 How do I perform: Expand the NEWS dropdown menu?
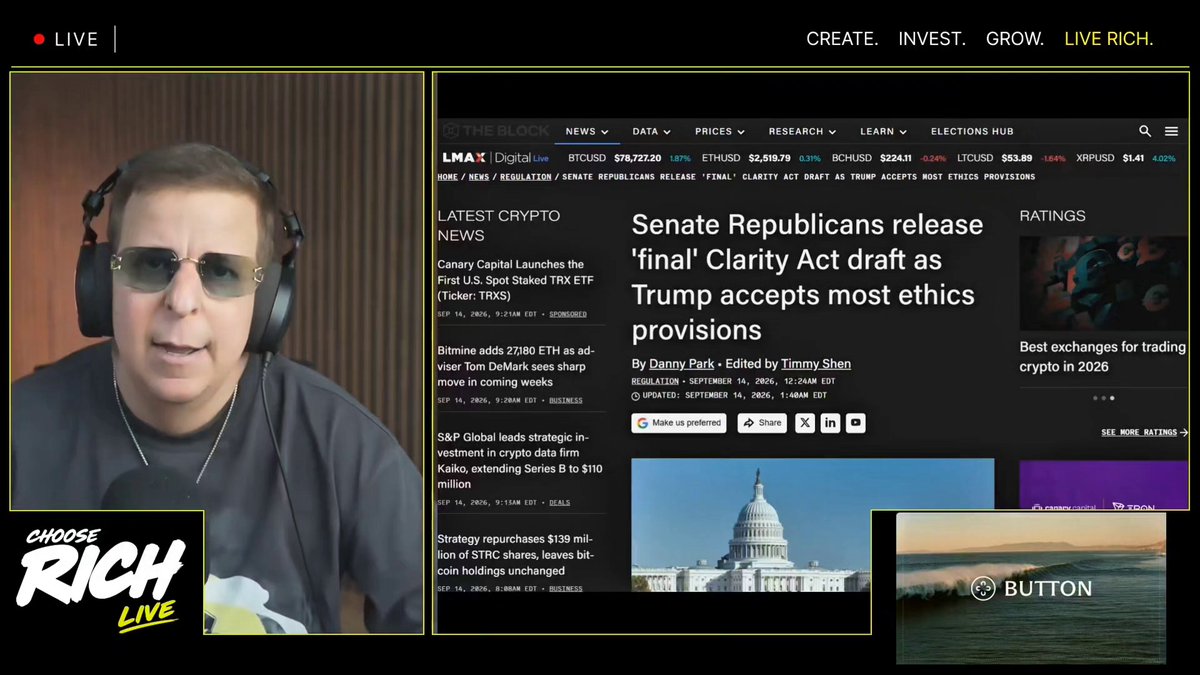[587, 131]
